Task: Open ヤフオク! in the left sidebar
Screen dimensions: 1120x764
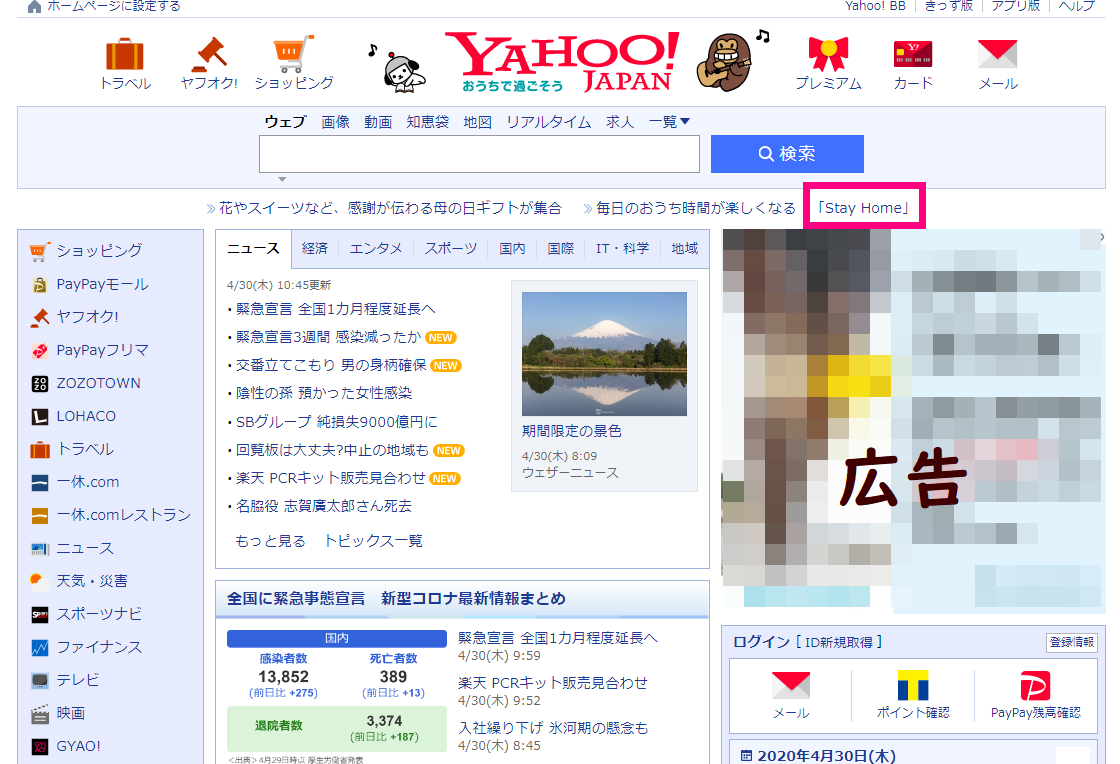Action: [87, 316]
